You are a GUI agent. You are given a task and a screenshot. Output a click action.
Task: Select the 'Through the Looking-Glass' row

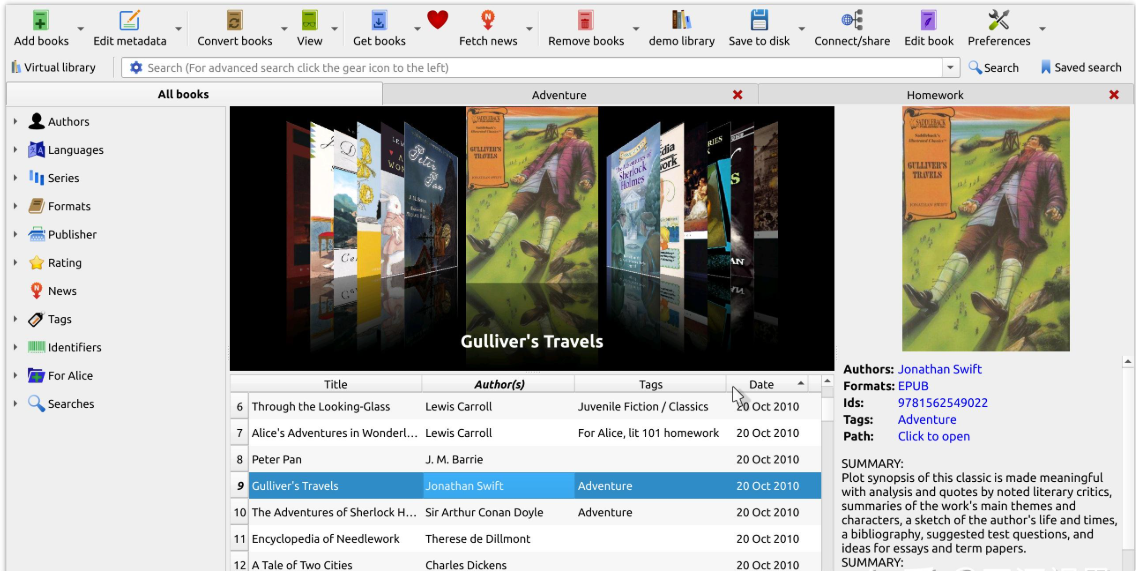(526, 406)
